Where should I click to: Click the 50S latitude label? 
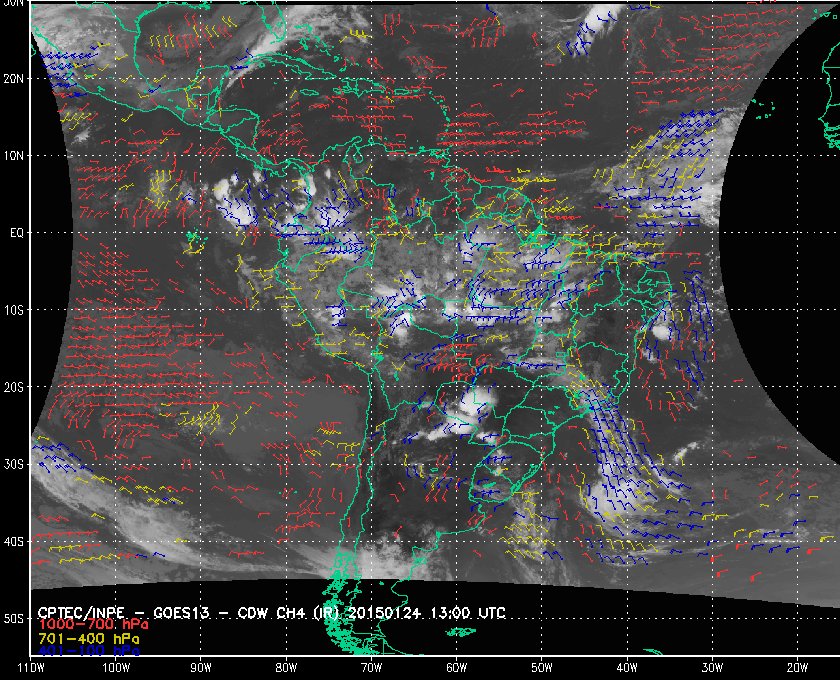[13, 618]
